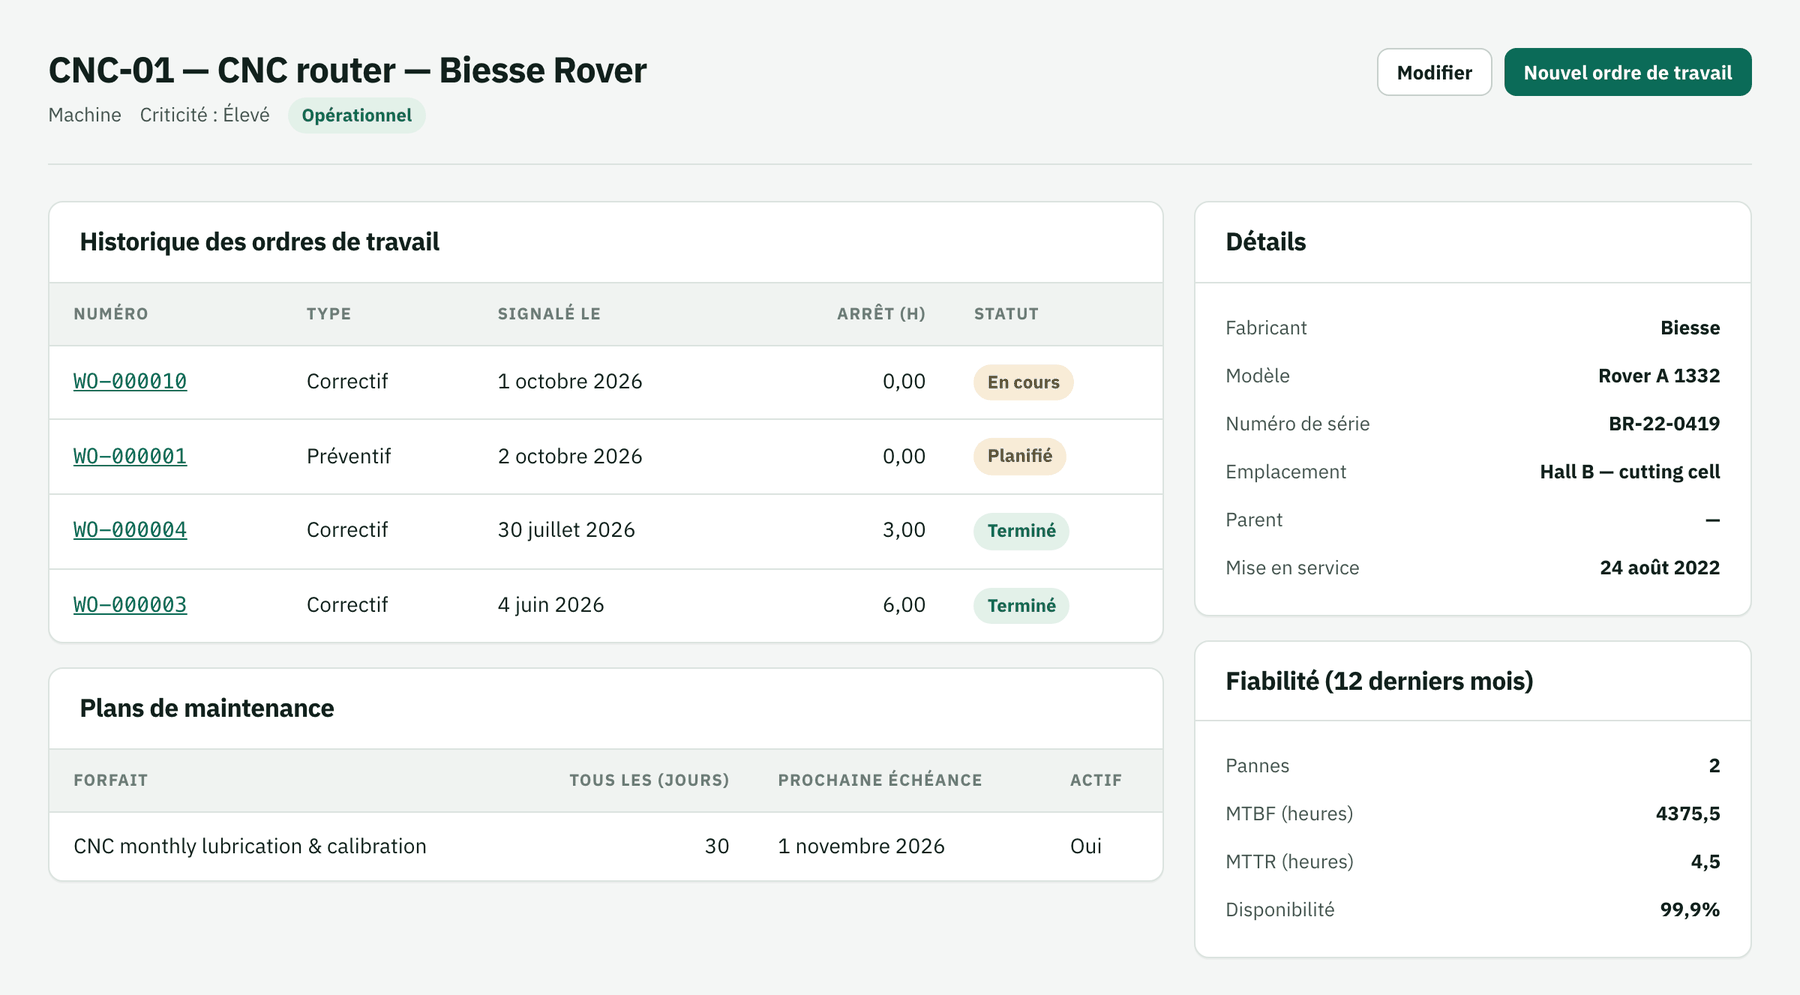Click the 6,00 downtime value
The height and width of the screenshot is (995, 1800).
click(904, 605)
